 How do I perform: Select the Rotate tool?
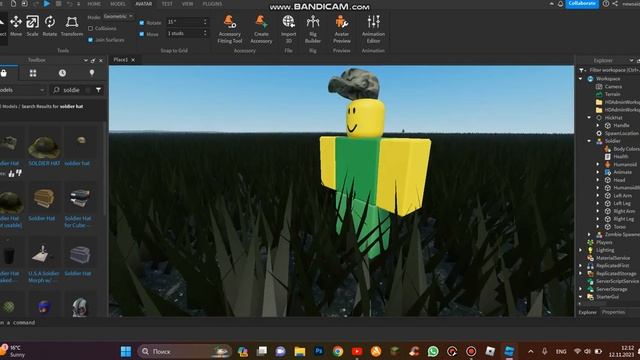tap(50, 26)
